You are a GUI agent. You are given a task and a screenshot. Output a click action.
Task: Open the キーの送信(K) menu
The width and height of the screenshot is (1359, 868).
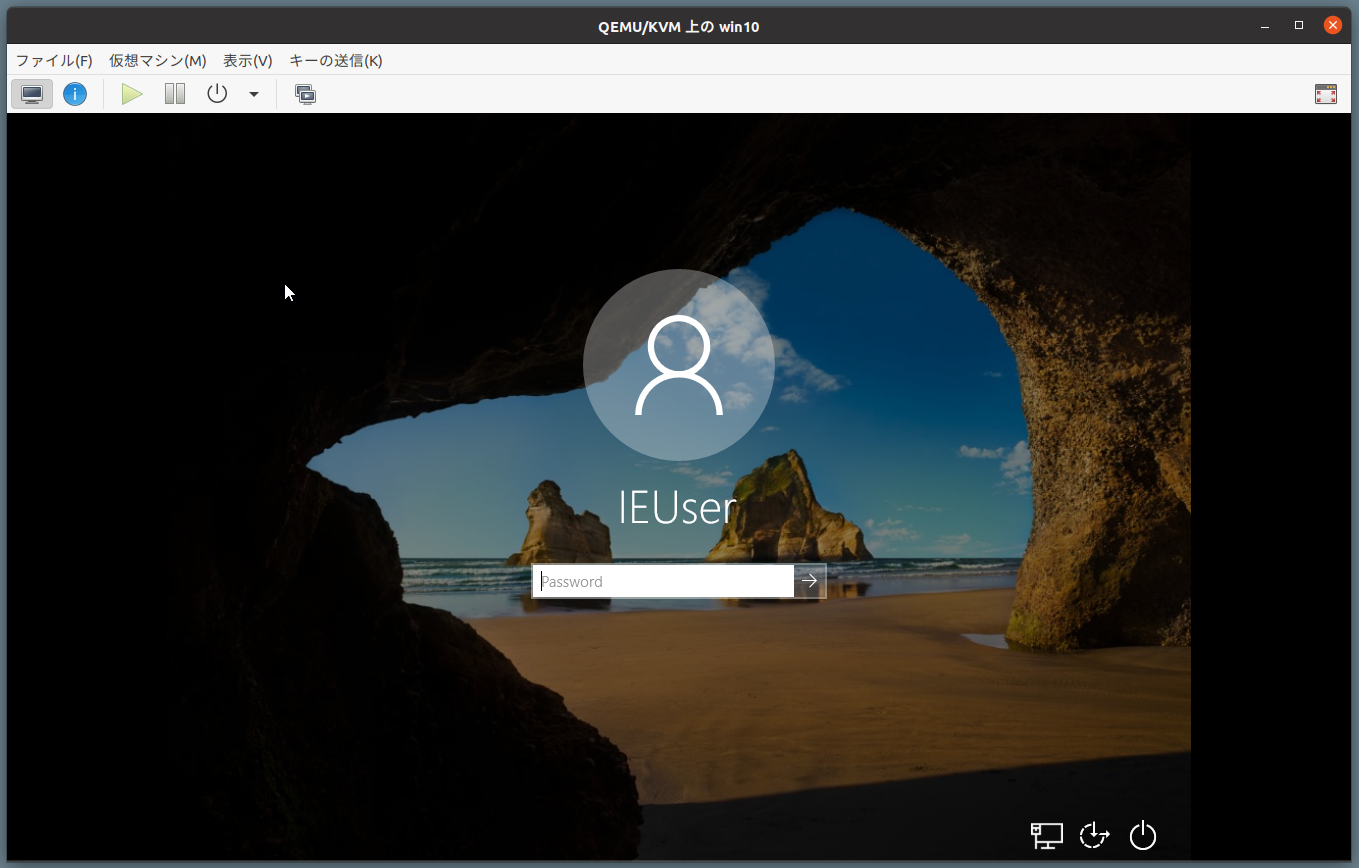(336, 61)
